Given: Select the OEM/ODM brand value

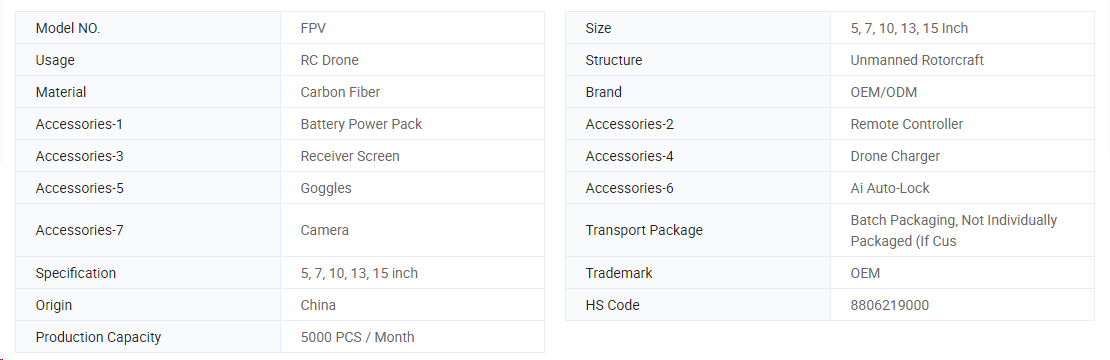Looking at the screenshot, I should pos(883,92).
